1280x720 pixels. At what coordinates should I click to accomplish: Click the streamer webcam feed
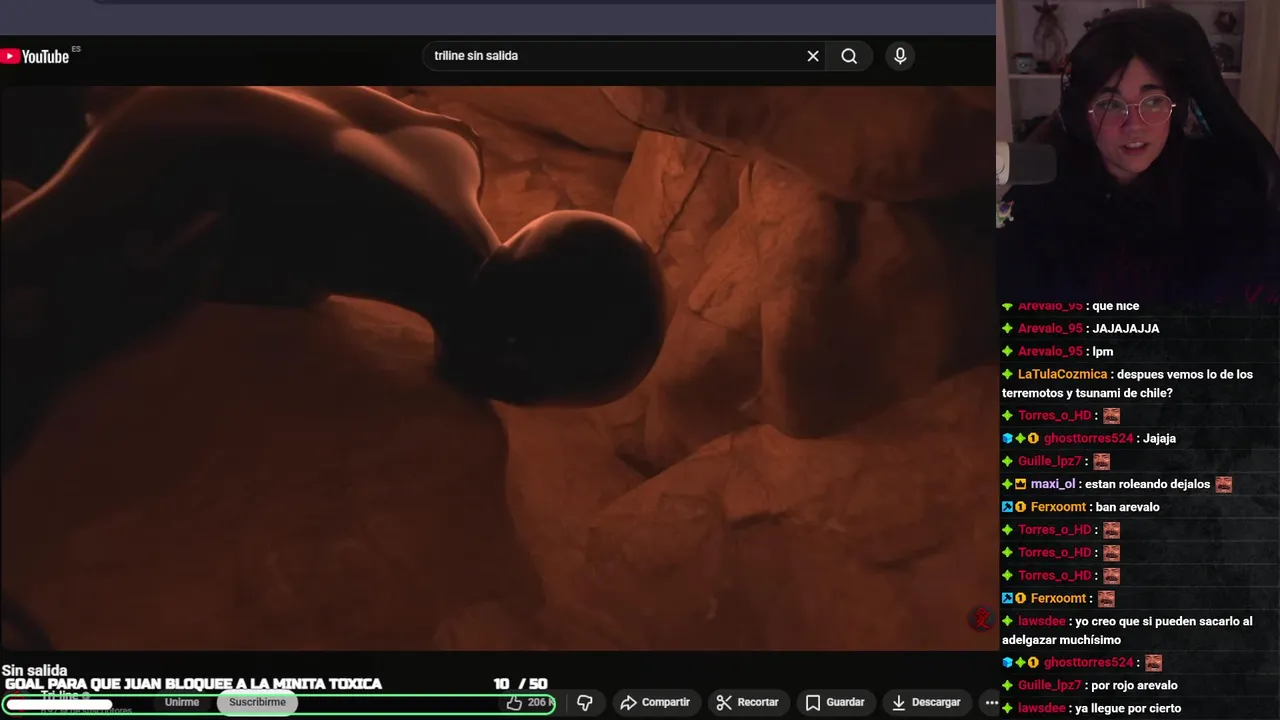coord(1138,148)
